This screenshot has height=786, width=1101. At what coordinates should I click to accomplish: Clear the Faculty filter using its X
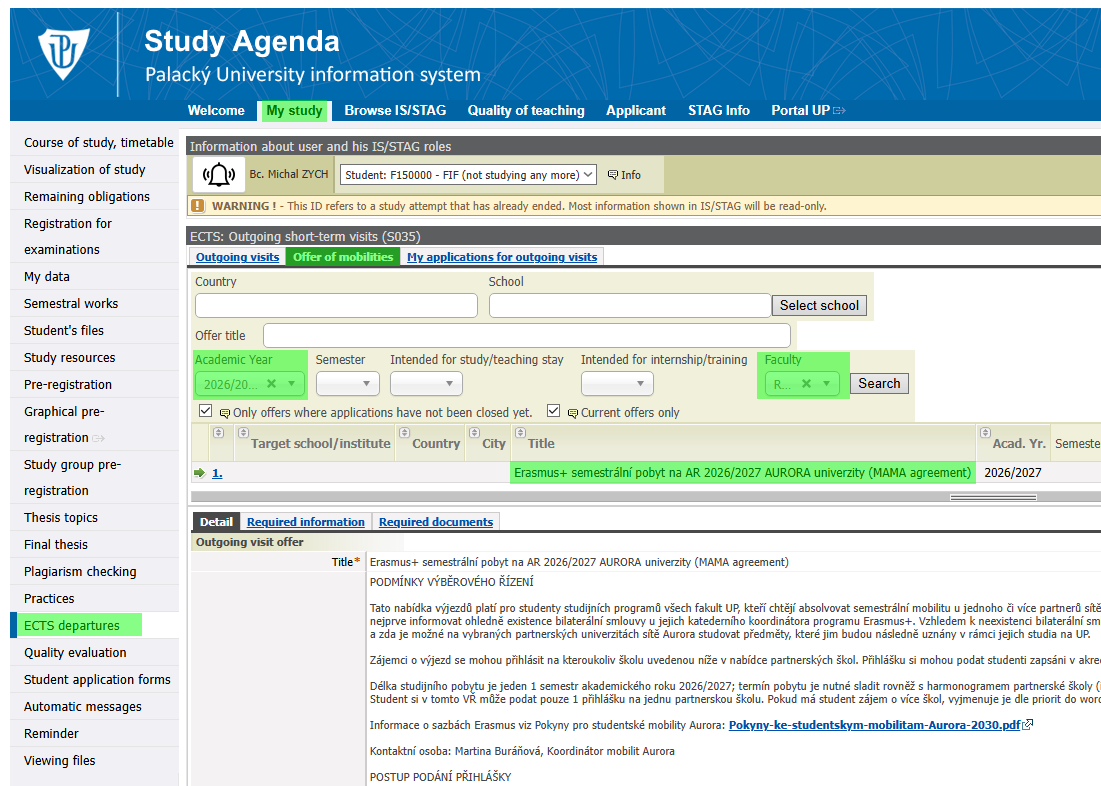[806, 384]
